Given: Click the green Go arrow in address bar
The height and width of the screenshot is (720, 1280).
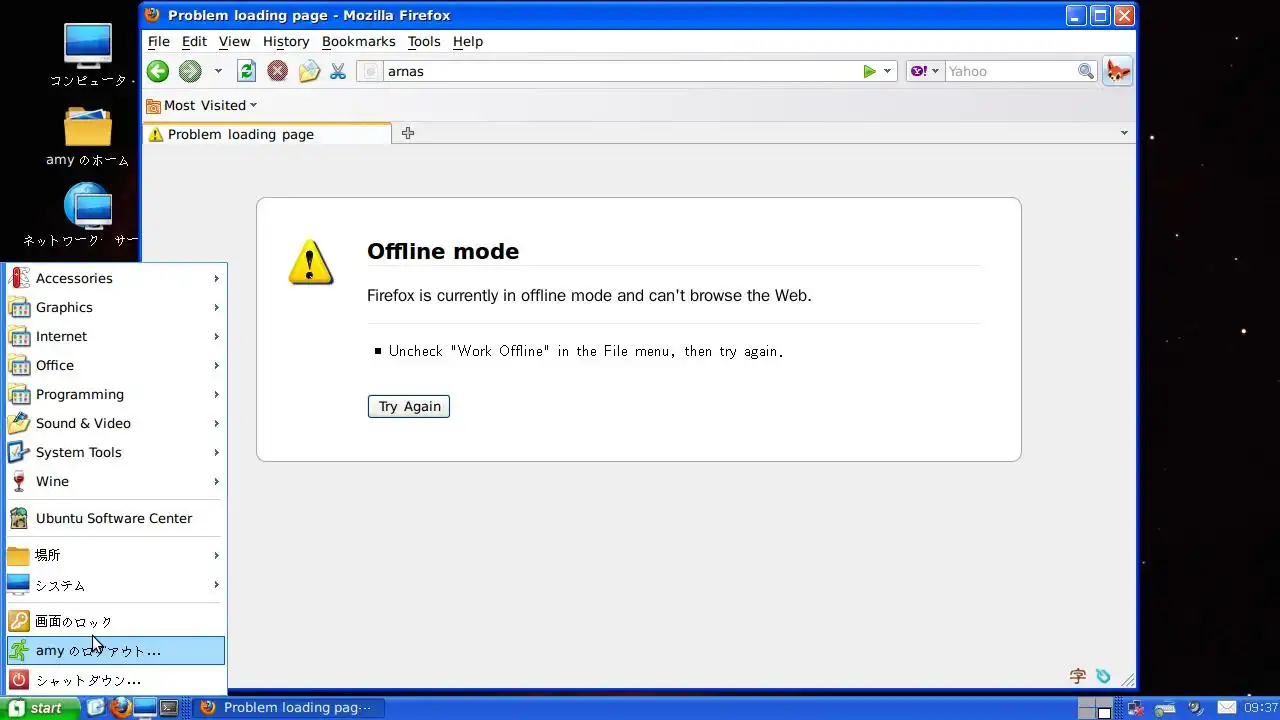Looking at the screenshot, I should [870, 71].
